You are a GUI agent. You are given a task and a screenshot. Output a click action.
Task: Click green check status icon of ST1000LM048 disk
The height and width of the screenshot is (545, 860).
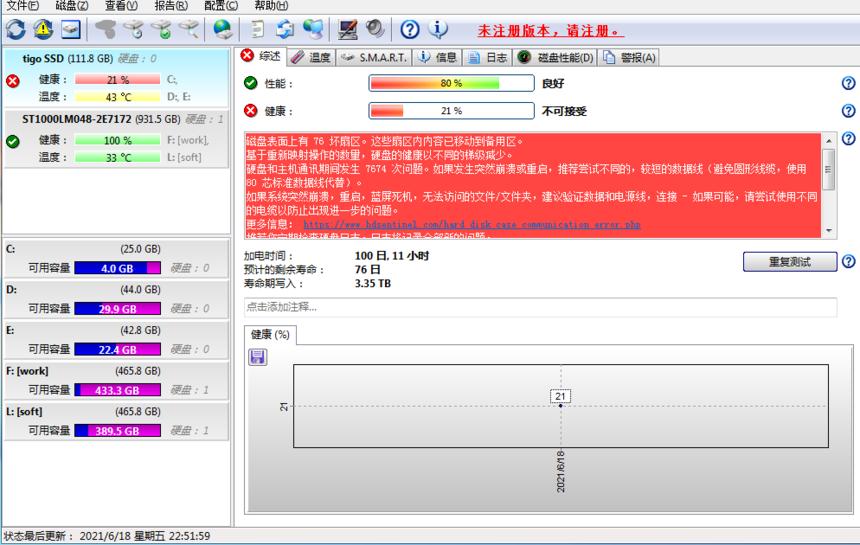point(13,141)
